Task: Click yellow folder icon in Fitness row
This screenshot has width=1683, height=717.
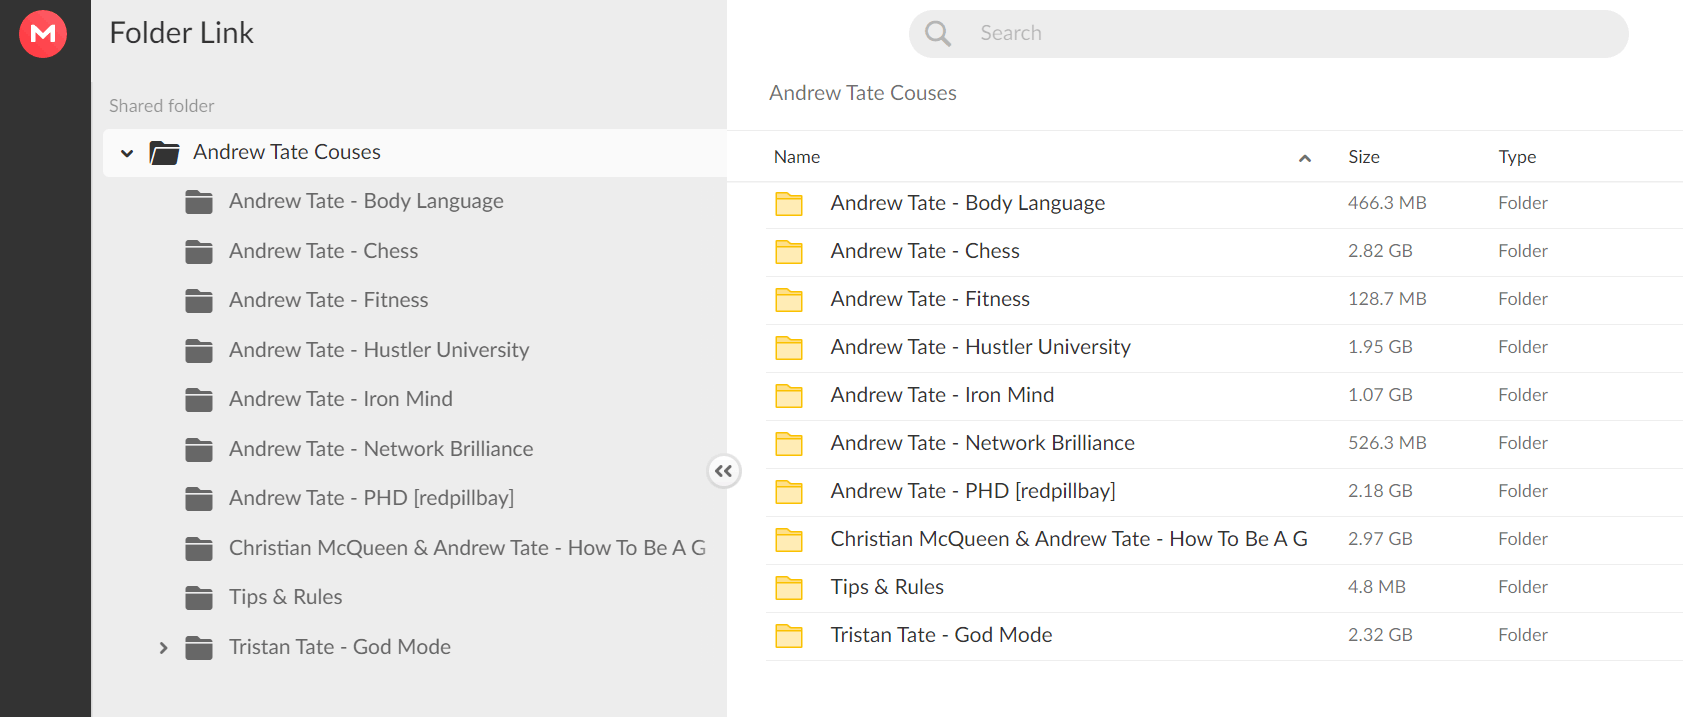Action: coord(789,300)
